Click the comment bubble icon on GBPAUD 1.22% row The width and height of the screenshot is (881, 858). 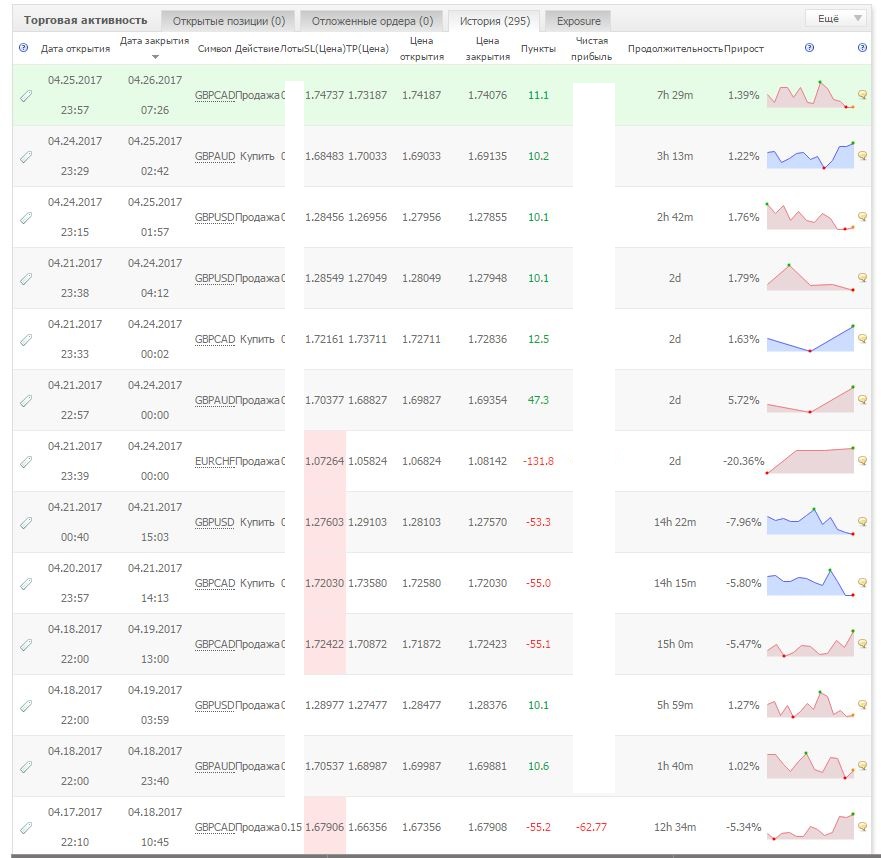click(862, 156)
